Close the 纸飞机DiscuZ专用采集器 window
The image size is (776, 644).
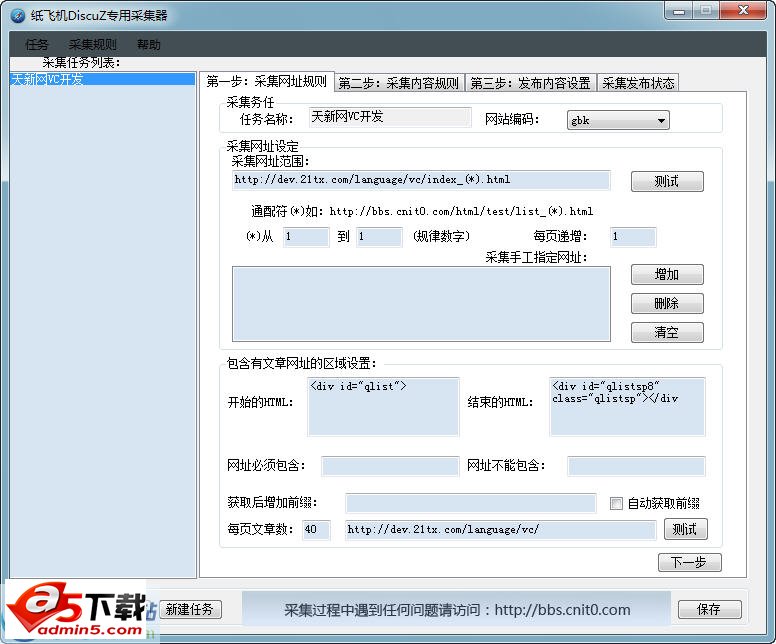[x=743, y=11]
